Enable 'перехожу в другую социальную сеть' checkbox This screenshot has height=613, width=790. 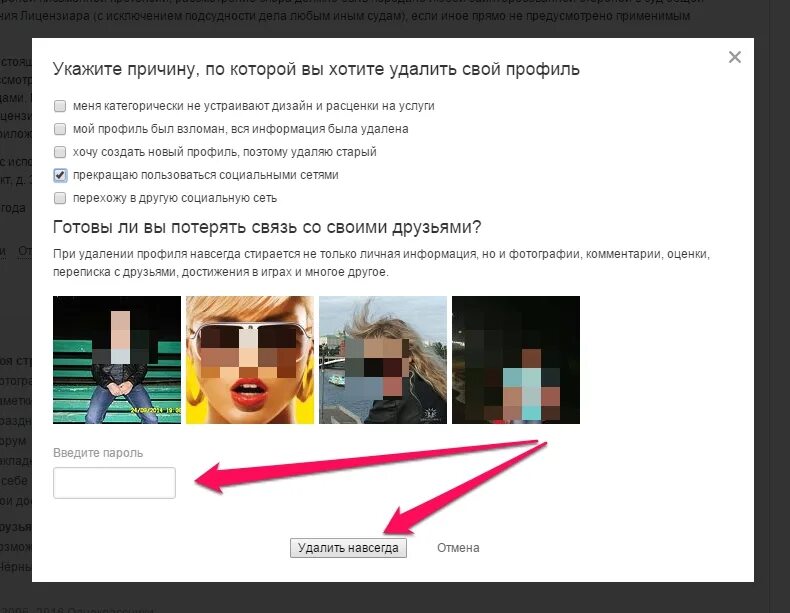(x=60, y=198)
